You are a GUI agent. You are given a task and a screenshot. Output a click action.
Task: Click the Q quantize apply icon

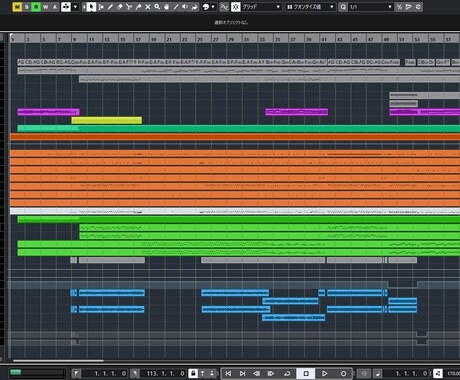click(343, 7)
